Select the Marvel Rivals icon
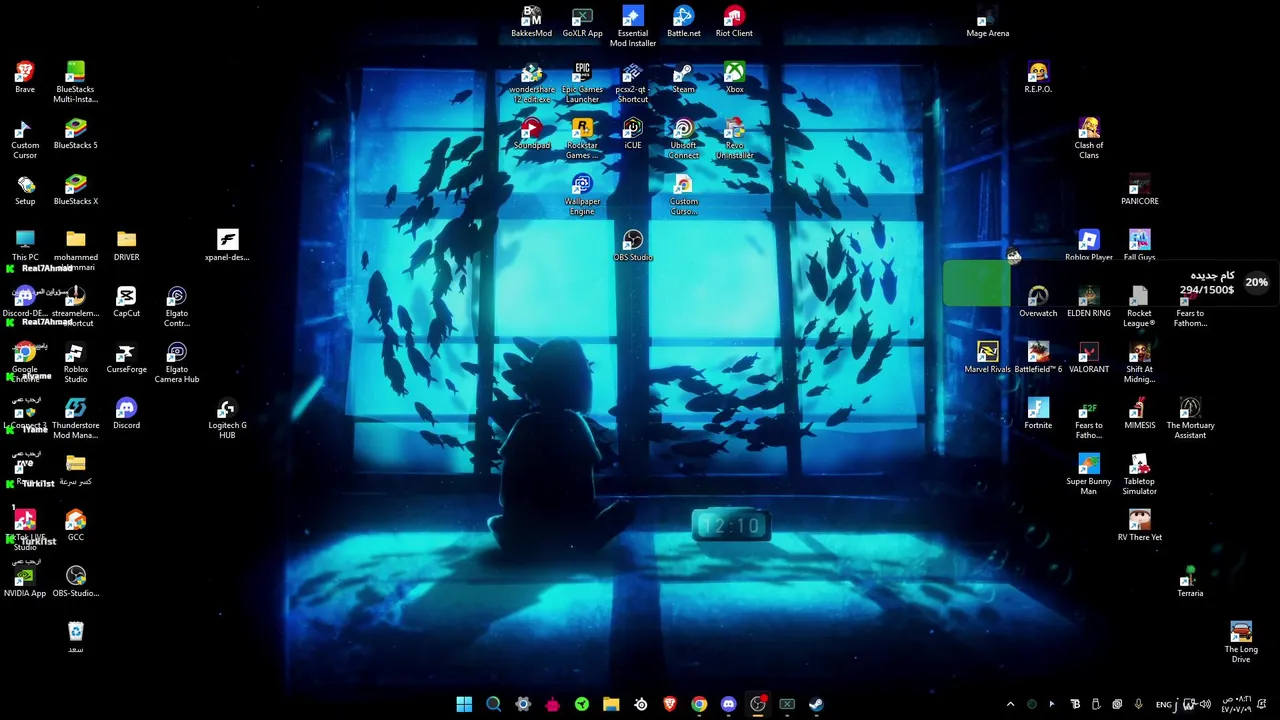This screenshot has width=1280, height=720. pyautogui.click(x=988, y=358)
